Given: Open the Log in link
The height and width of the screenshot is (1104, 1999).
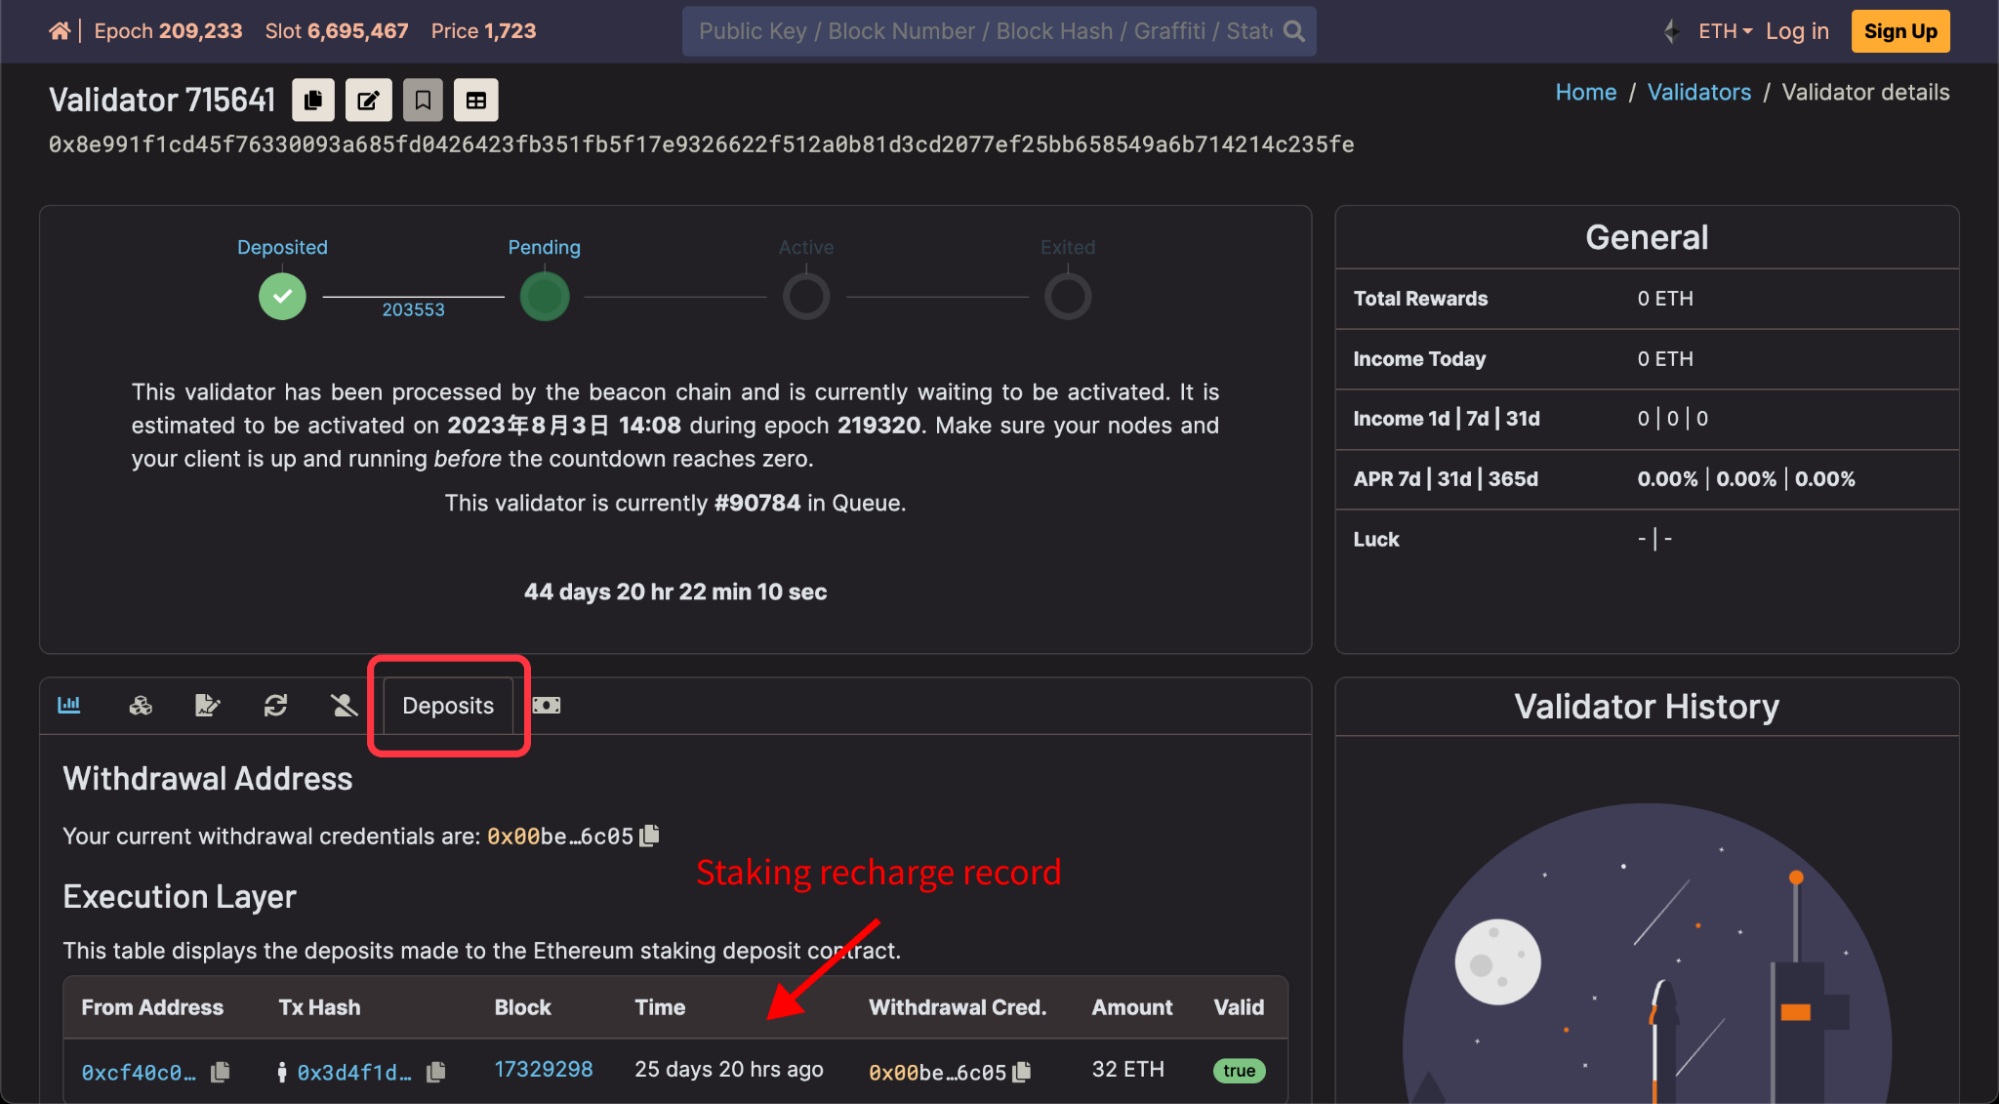Looking at the screenshot, I should pyautogui.click(x=1797, y=31).
